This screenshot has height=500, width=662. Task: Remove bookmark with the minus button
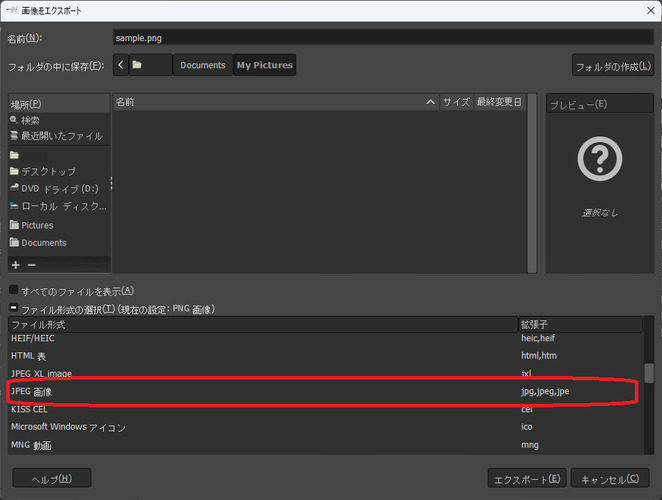[32, 265]
